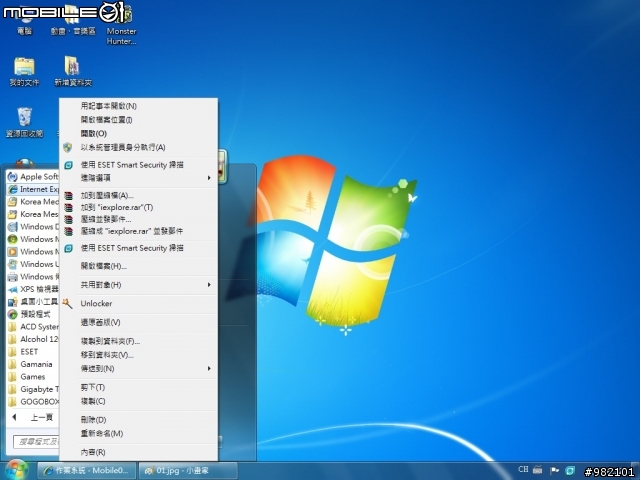The image size is (640, 480).
Task: Click WinRAR icon beside 壓縮並發郵件...
Action: 69,219
